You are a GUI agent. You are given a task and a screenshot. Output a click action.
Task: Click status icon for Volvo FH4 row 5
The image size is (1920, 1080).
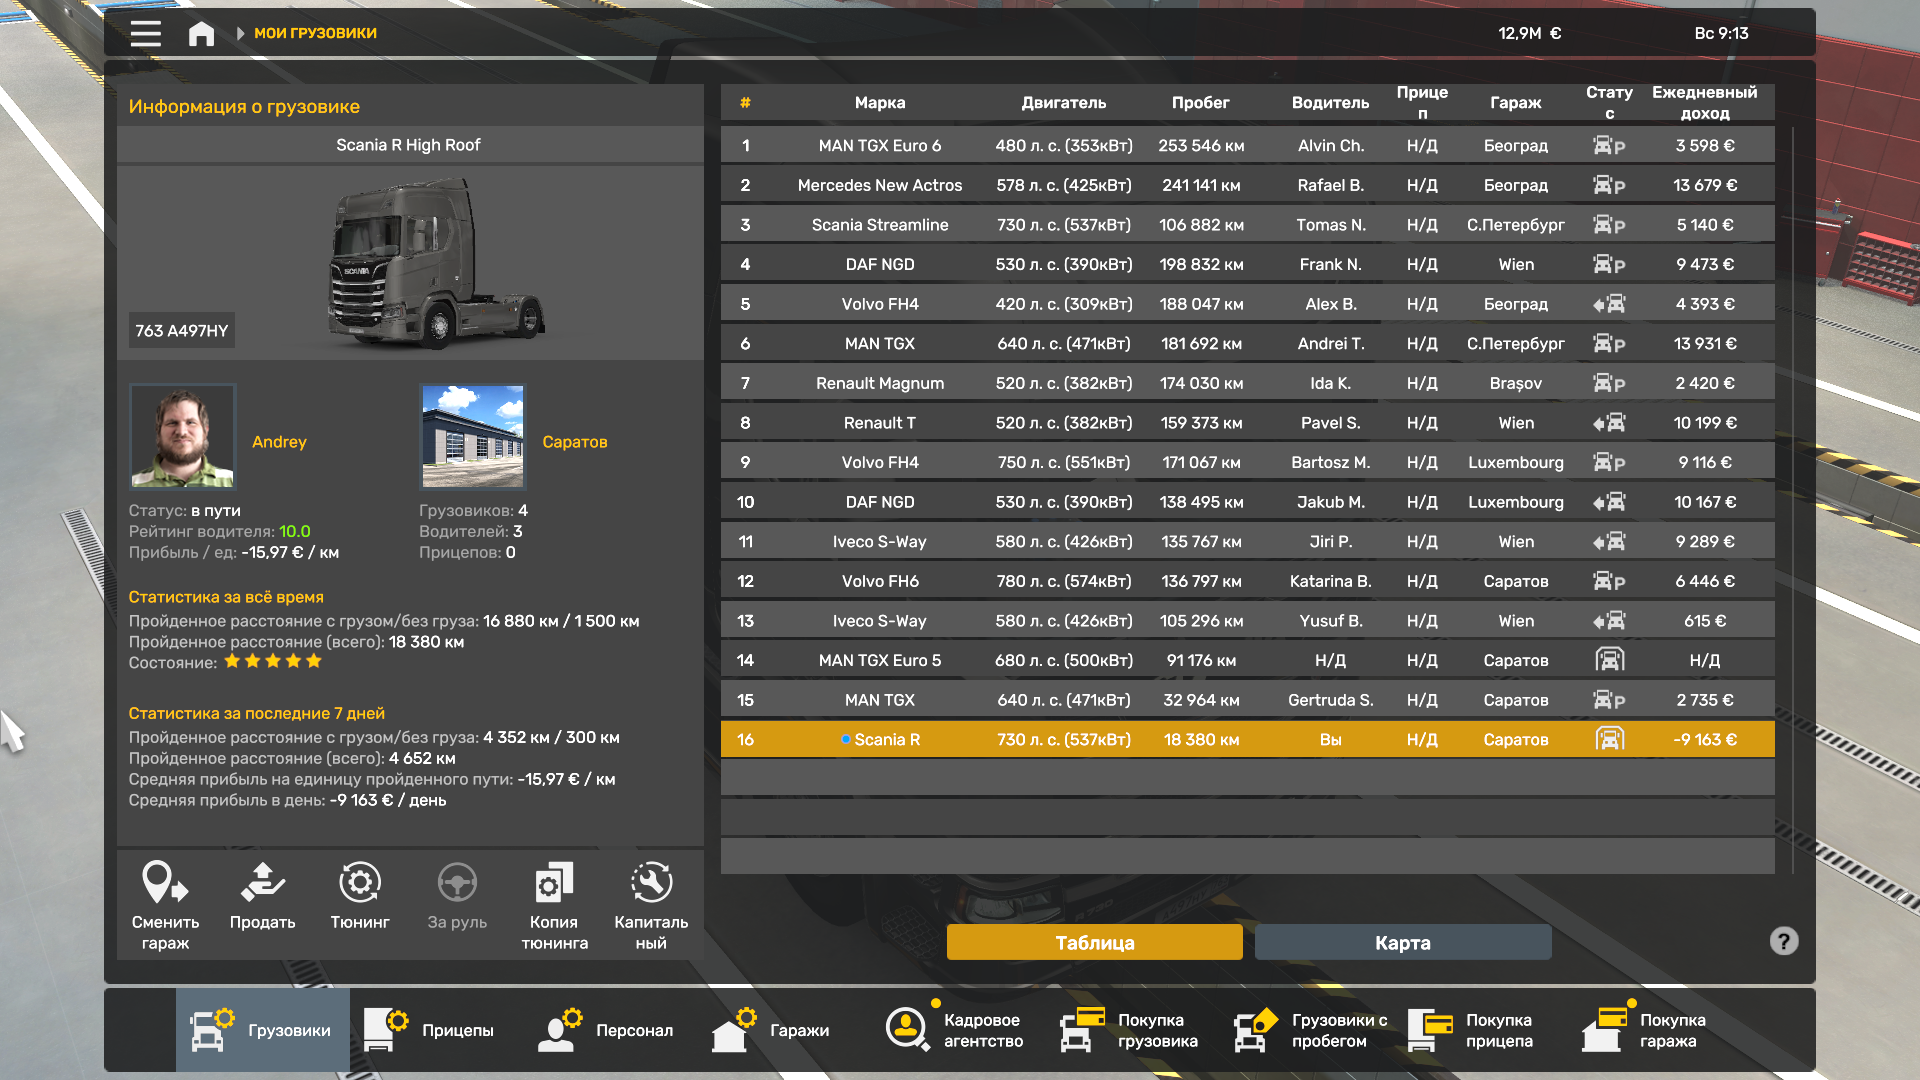1609,304
